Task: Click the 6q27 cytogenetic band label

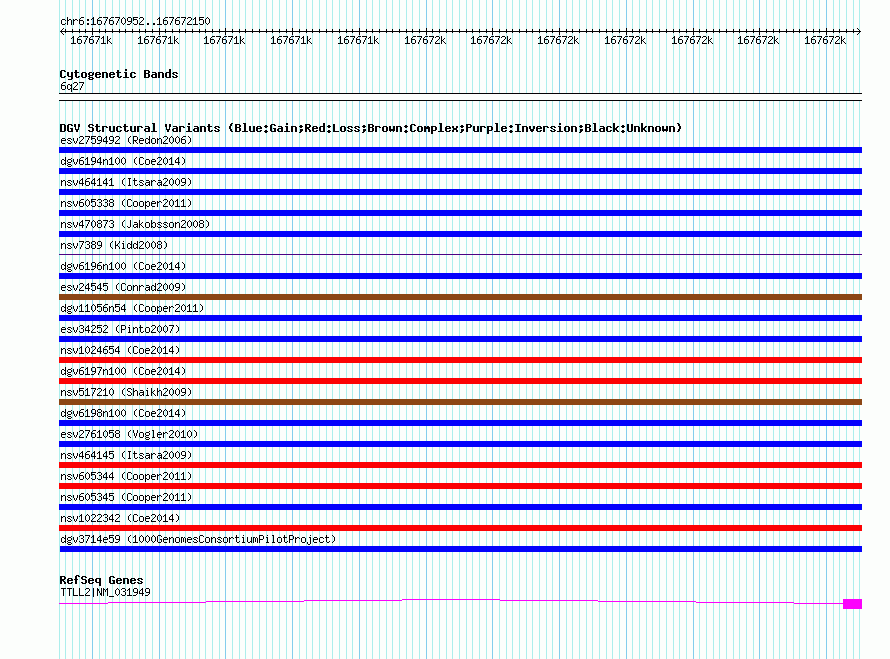Action: pyautogui.click(x=72, y=86)
